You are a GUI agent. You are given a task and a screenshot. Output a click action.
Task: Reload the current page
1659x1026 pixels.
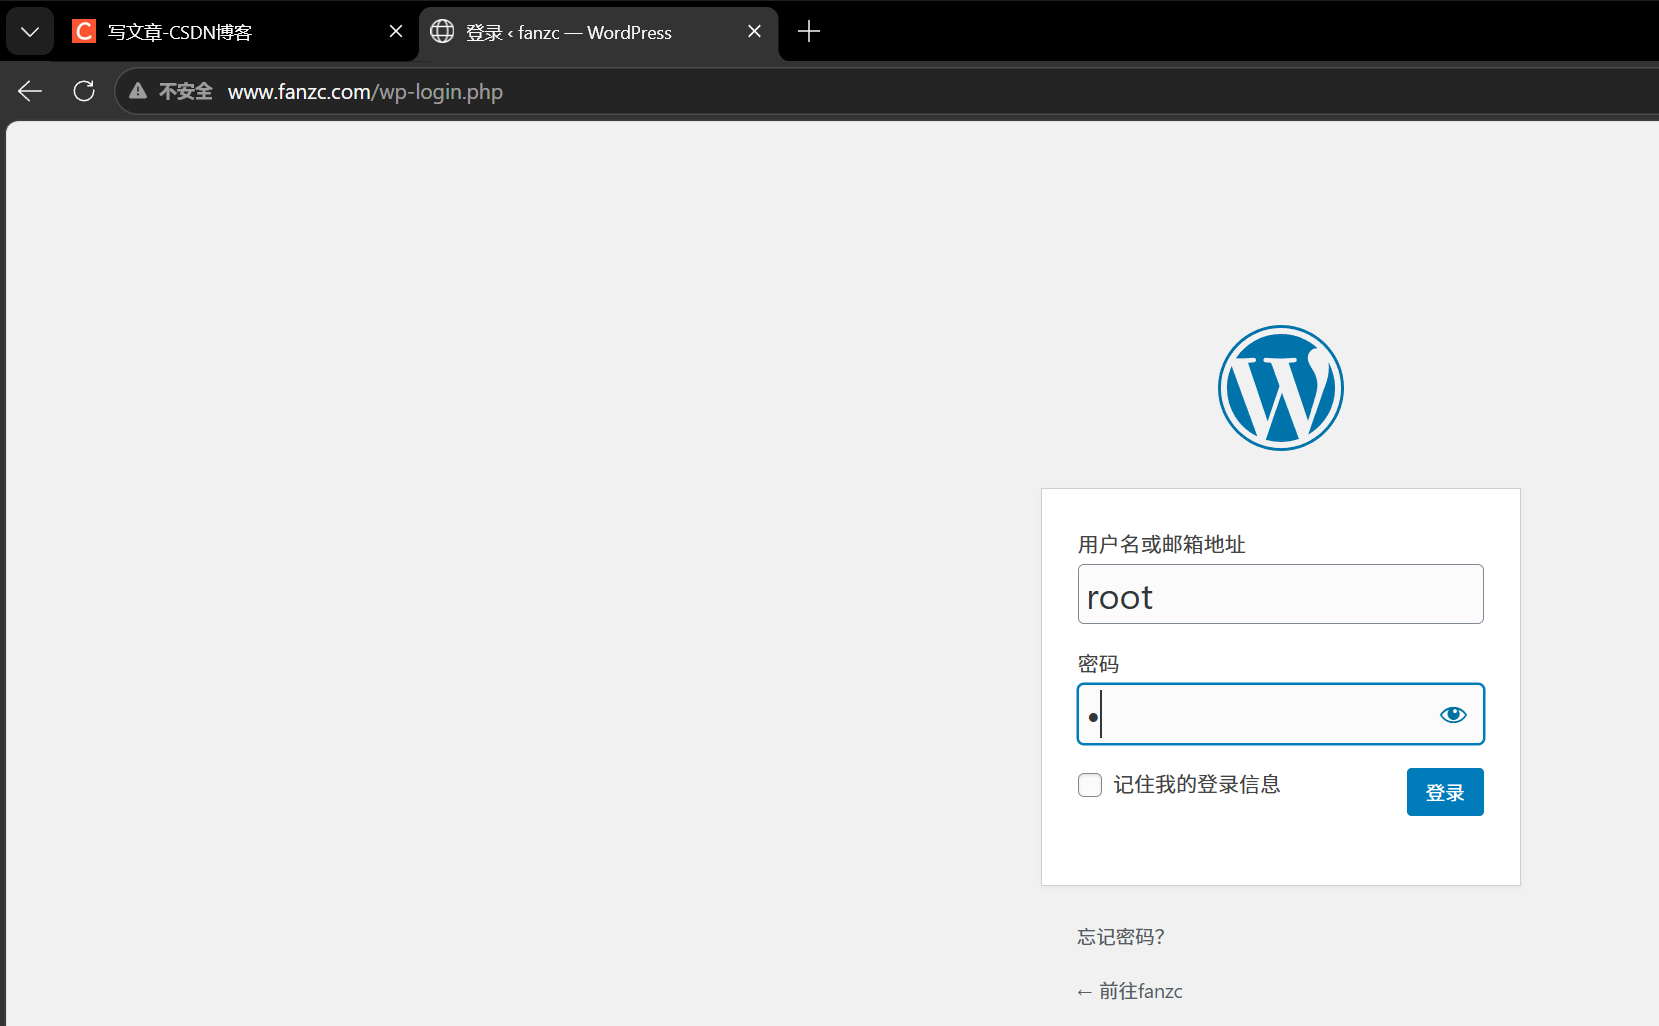point(84,92)
